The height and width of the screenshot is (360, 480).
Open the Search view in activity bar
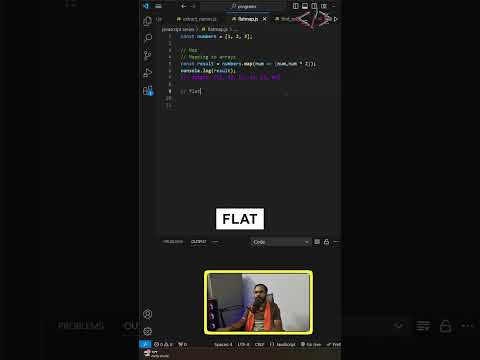148,37
